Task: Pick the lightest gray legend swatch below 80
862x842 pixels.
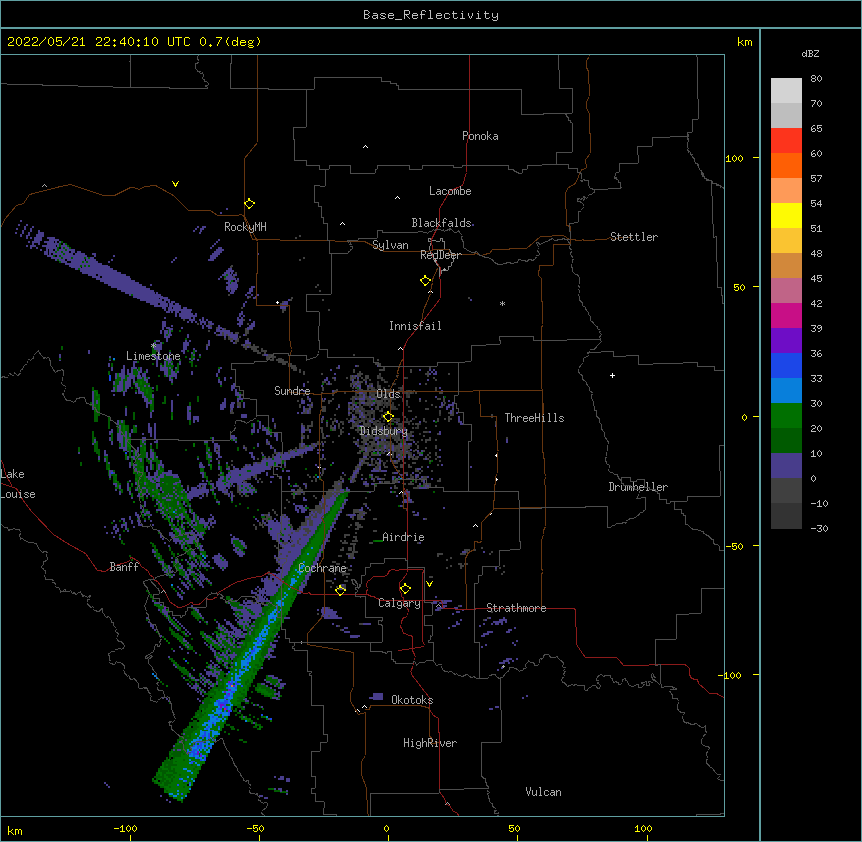Action: (x=786, y=91)
